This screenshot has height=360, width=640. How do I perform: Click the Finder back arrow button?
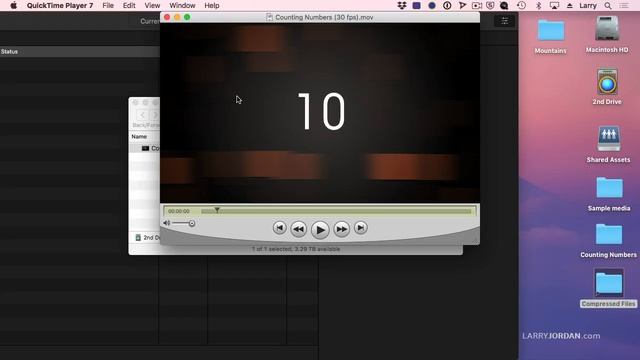pyautogui.click(x=142, y=115)
